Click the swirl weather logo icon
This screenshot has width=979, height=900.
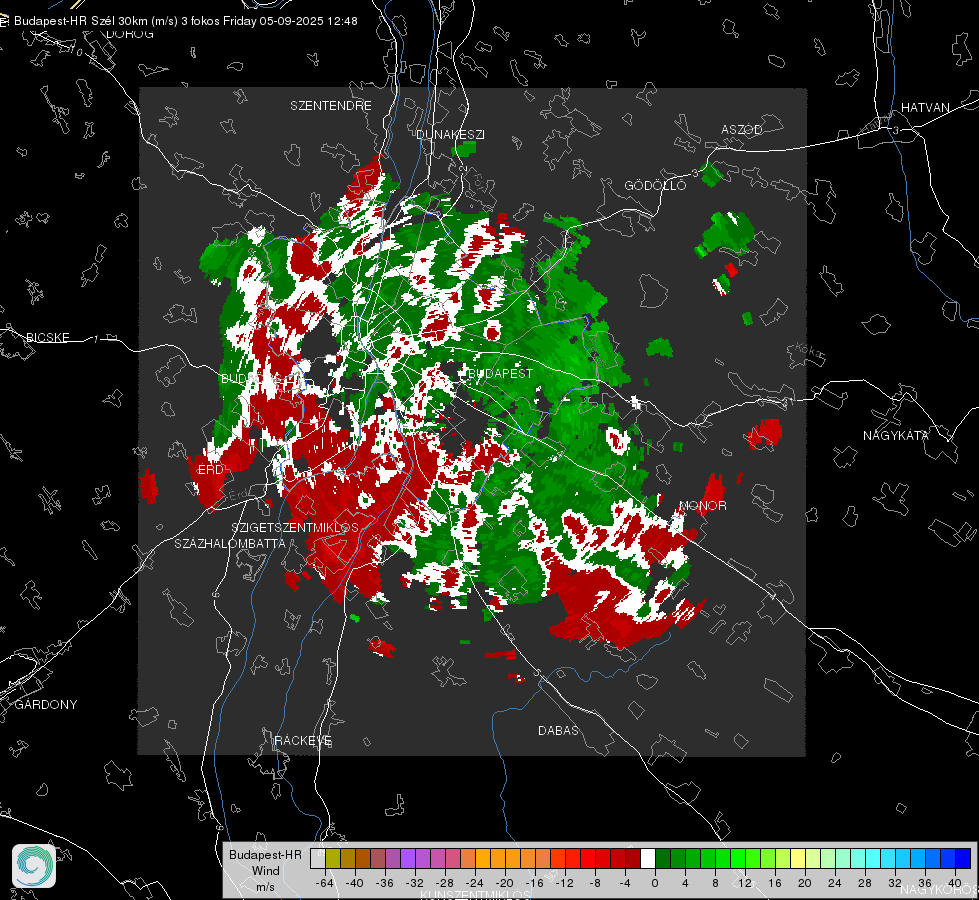point(34,866)
